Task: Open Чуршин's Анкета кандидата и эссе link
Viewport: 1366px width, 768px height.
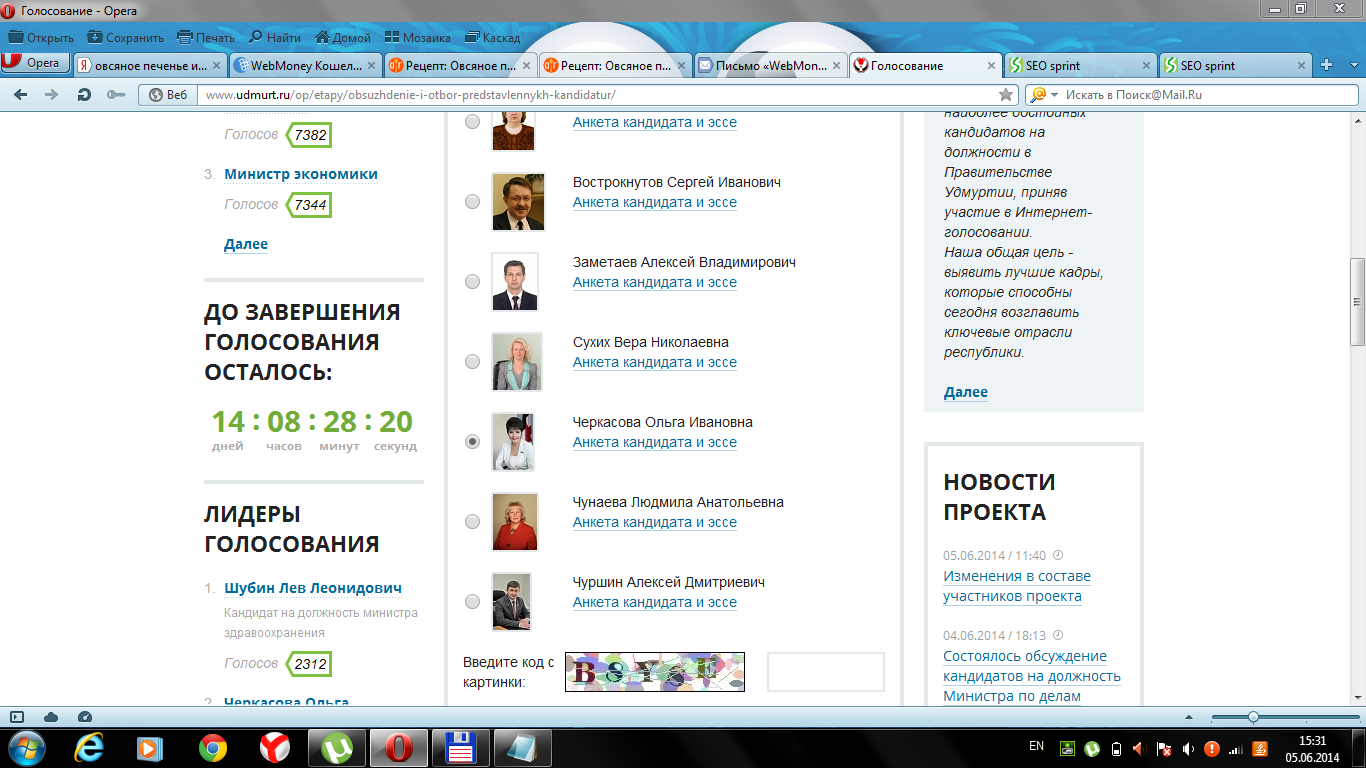Action: click(x=655, y=602)
